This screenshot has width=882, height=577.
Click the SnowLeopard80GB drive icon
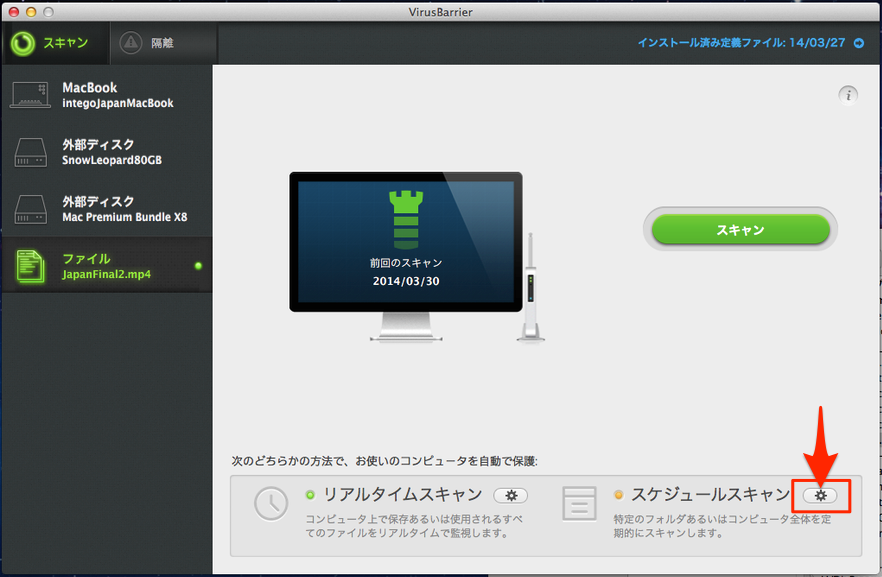pos(30,152)
